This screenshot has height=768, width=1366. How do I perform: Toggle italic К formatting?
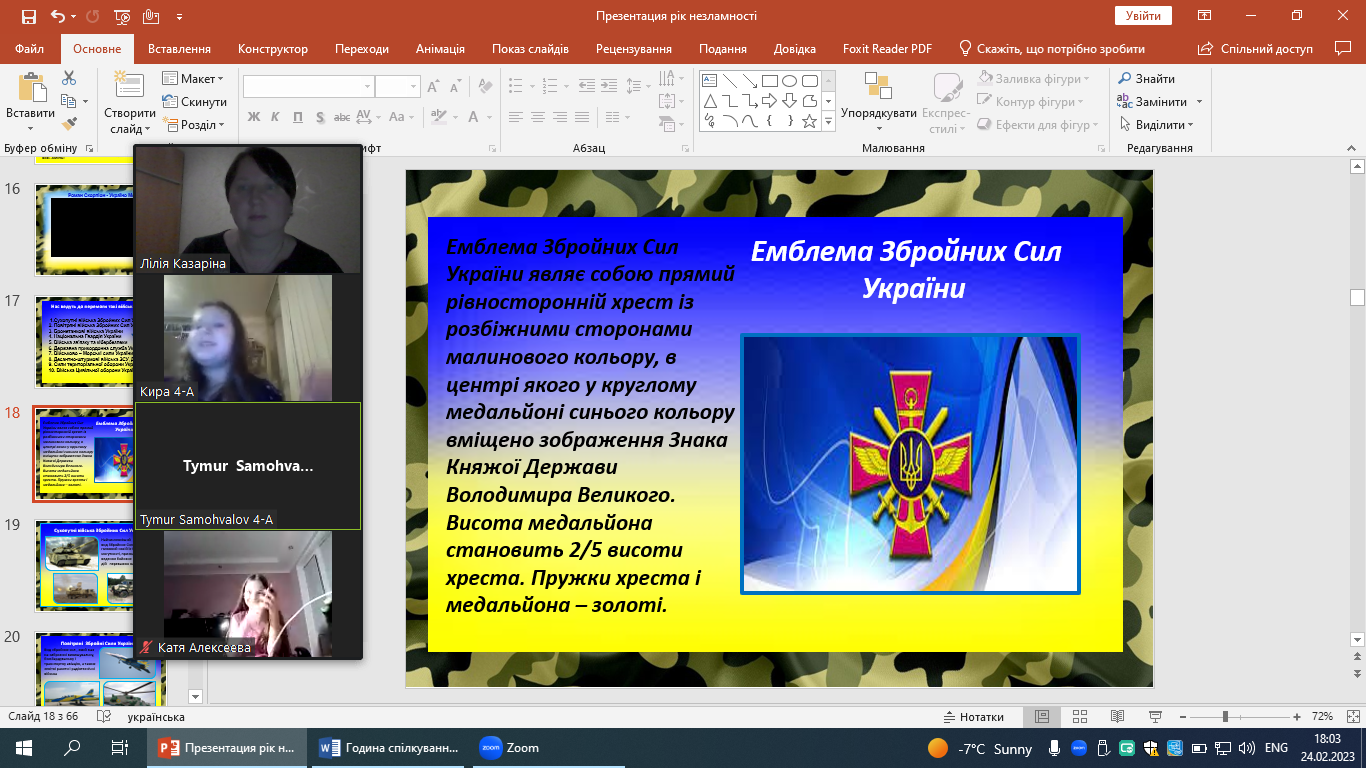(x=275, y=117)
